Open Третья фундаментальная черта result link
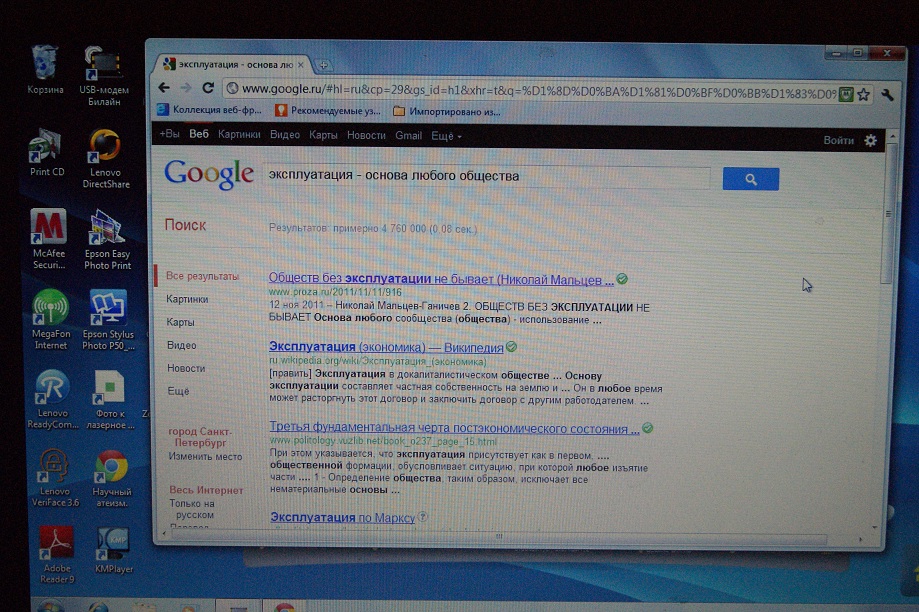Screen dimensions: 919x612 coord(454,428)
